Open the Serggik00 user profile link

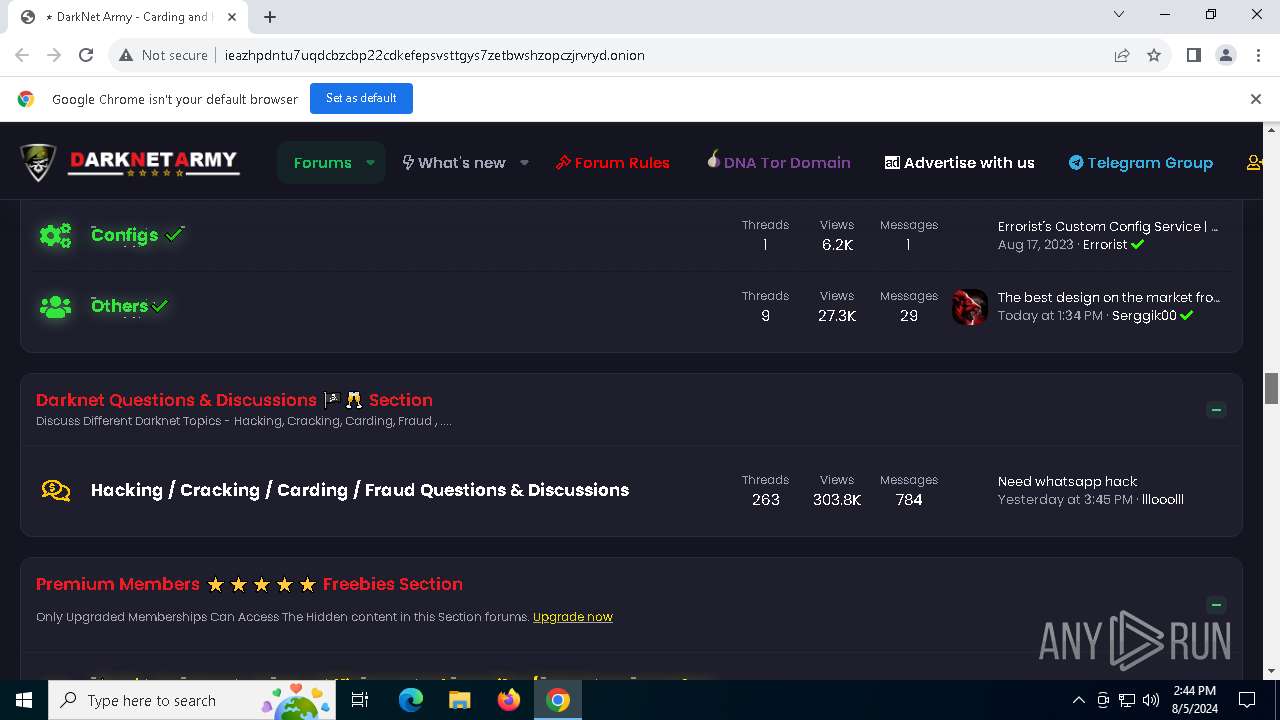1143,315
